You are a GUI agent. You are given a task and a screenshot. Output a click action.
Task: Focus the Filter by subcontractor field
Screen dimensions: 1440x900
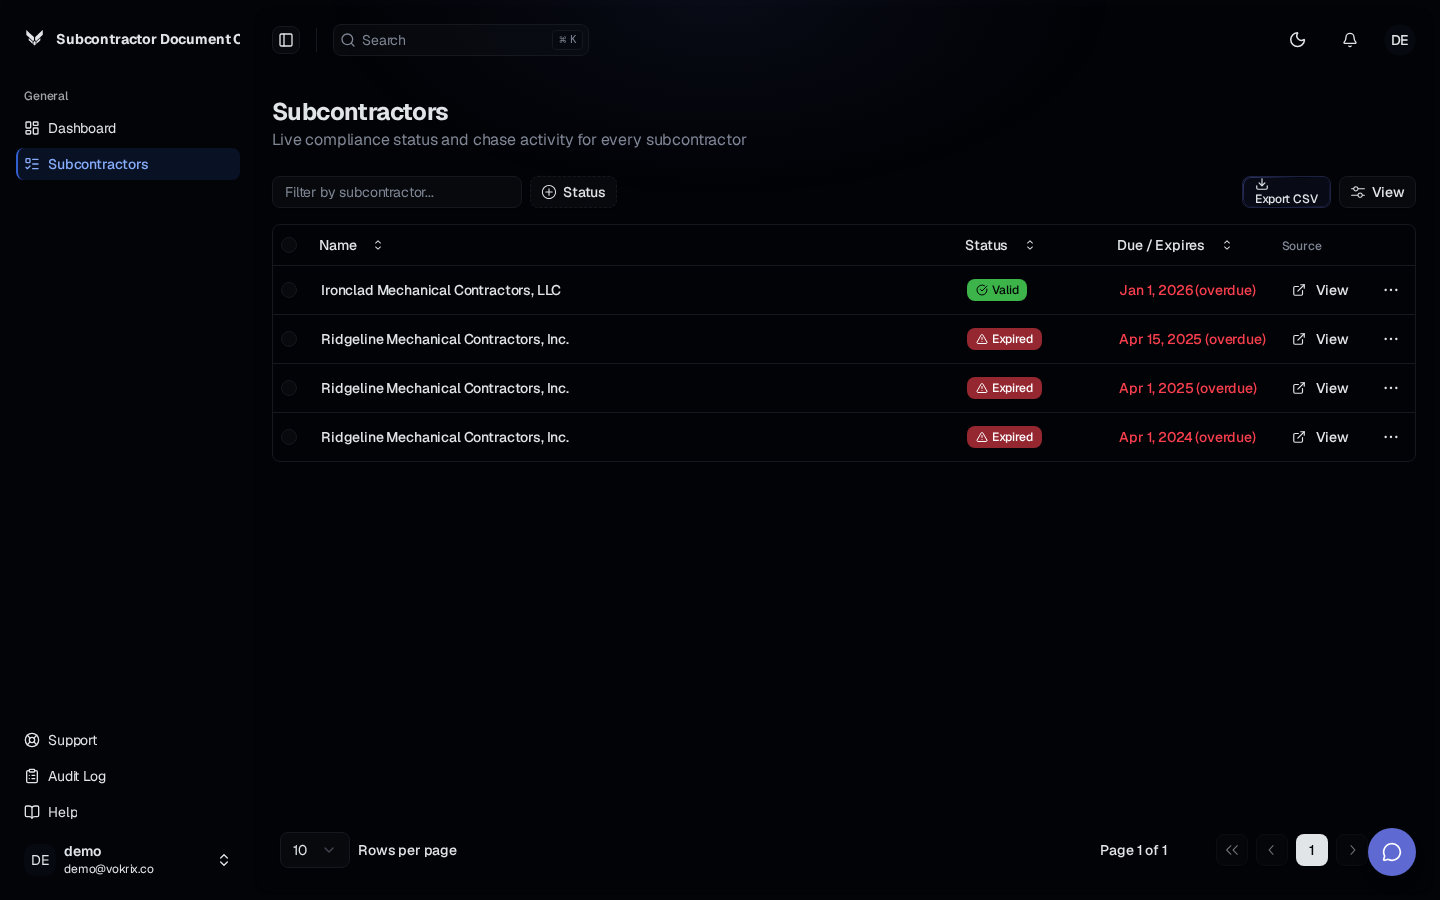coord(397,192)
